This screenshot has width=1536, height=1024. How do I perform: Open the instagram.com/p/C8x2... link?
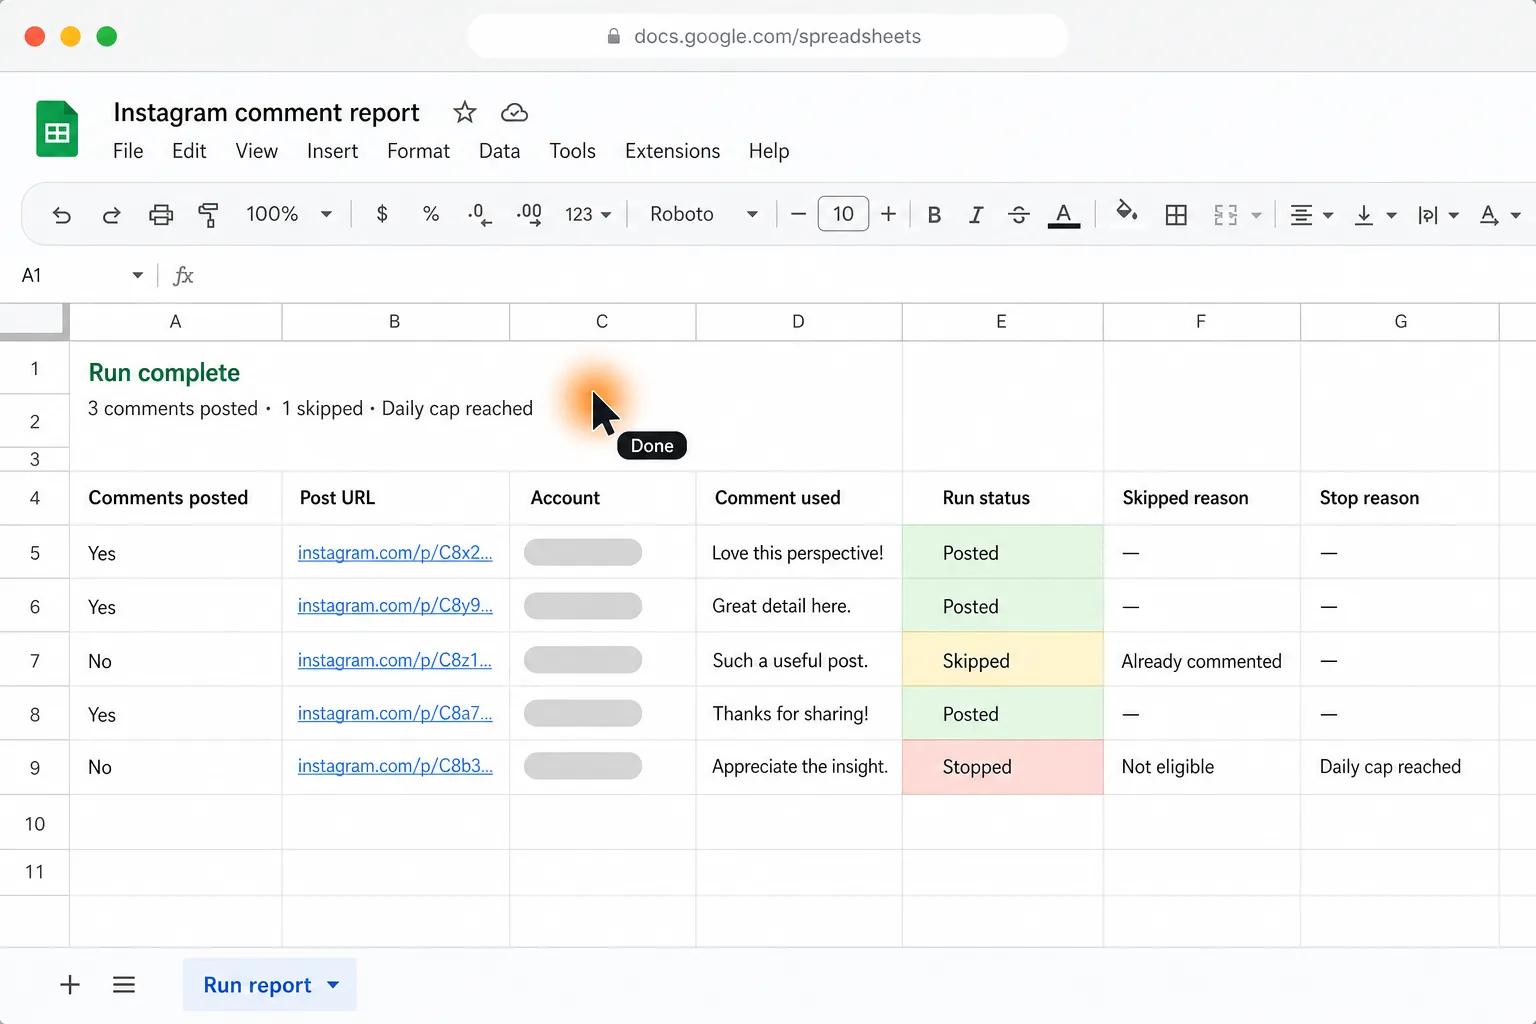click(x=395, y=552)
